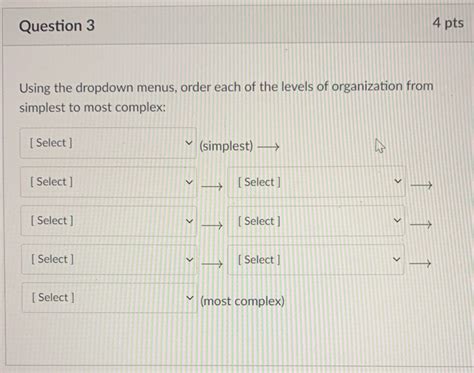Viewport: 474px width, 373px height.
Task: Click the chevron on the third-row right select
Action: click(x=397, y=220)
